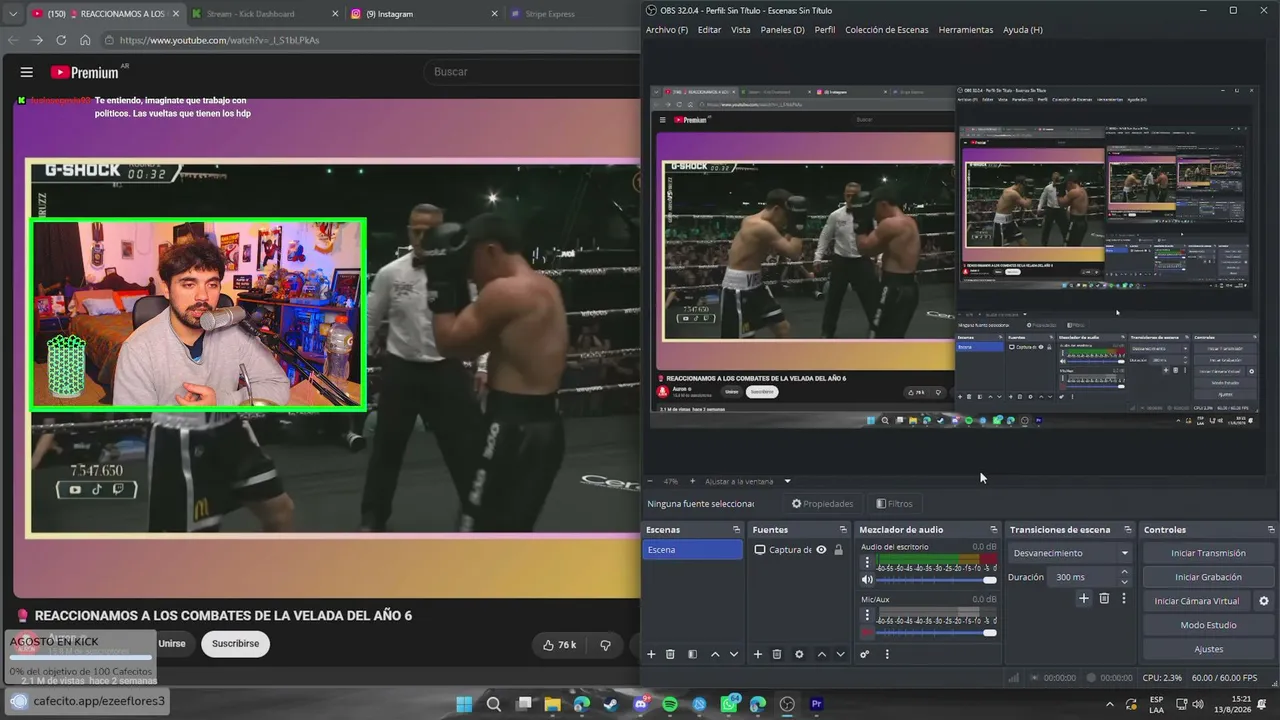Open Spotify from taskbar

point(670,704)
